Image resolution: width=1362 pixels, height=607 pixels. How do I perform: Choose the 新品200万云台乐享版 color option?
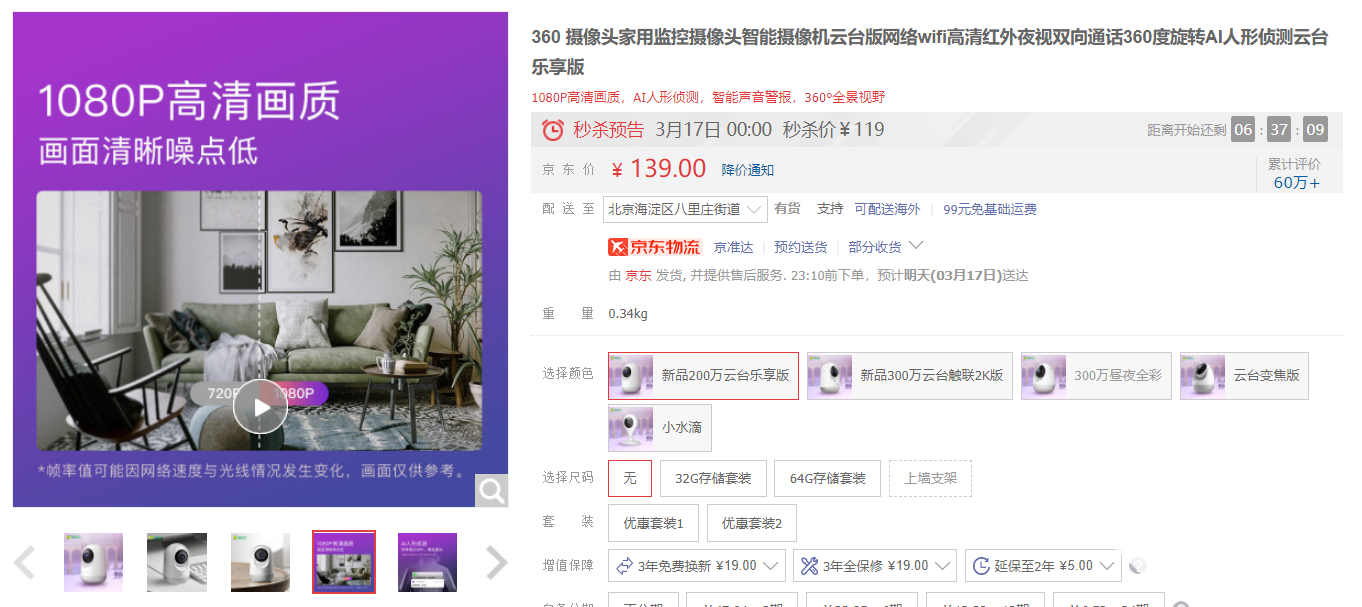(x=704, y=376)
